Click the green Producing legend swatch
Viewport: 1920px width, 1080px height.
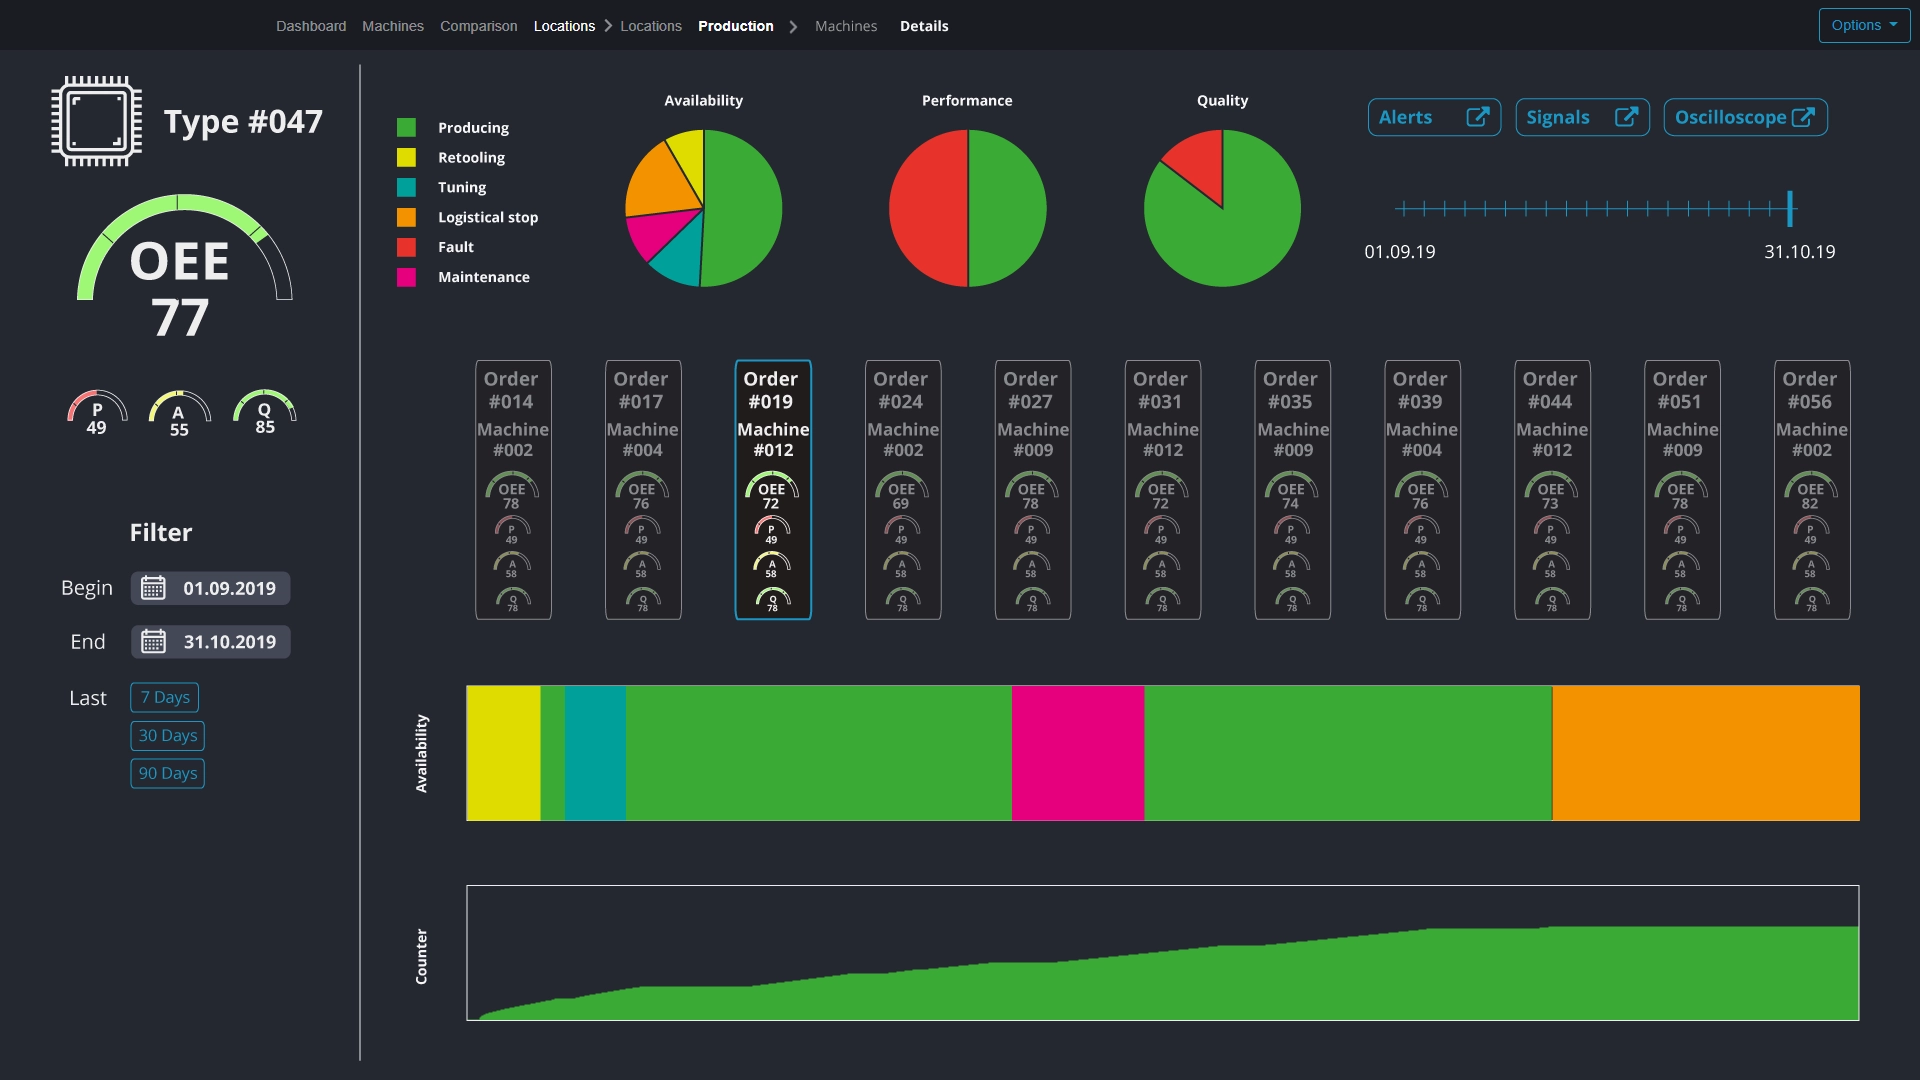[x=406, y=128]
